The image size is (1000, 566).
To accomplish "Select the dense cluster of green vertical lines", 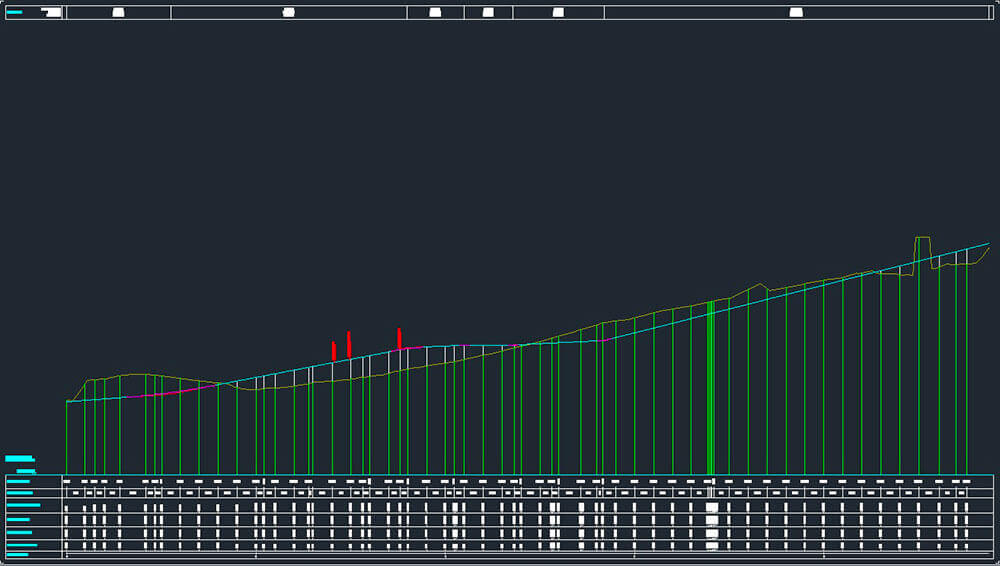I will [710, 390].
